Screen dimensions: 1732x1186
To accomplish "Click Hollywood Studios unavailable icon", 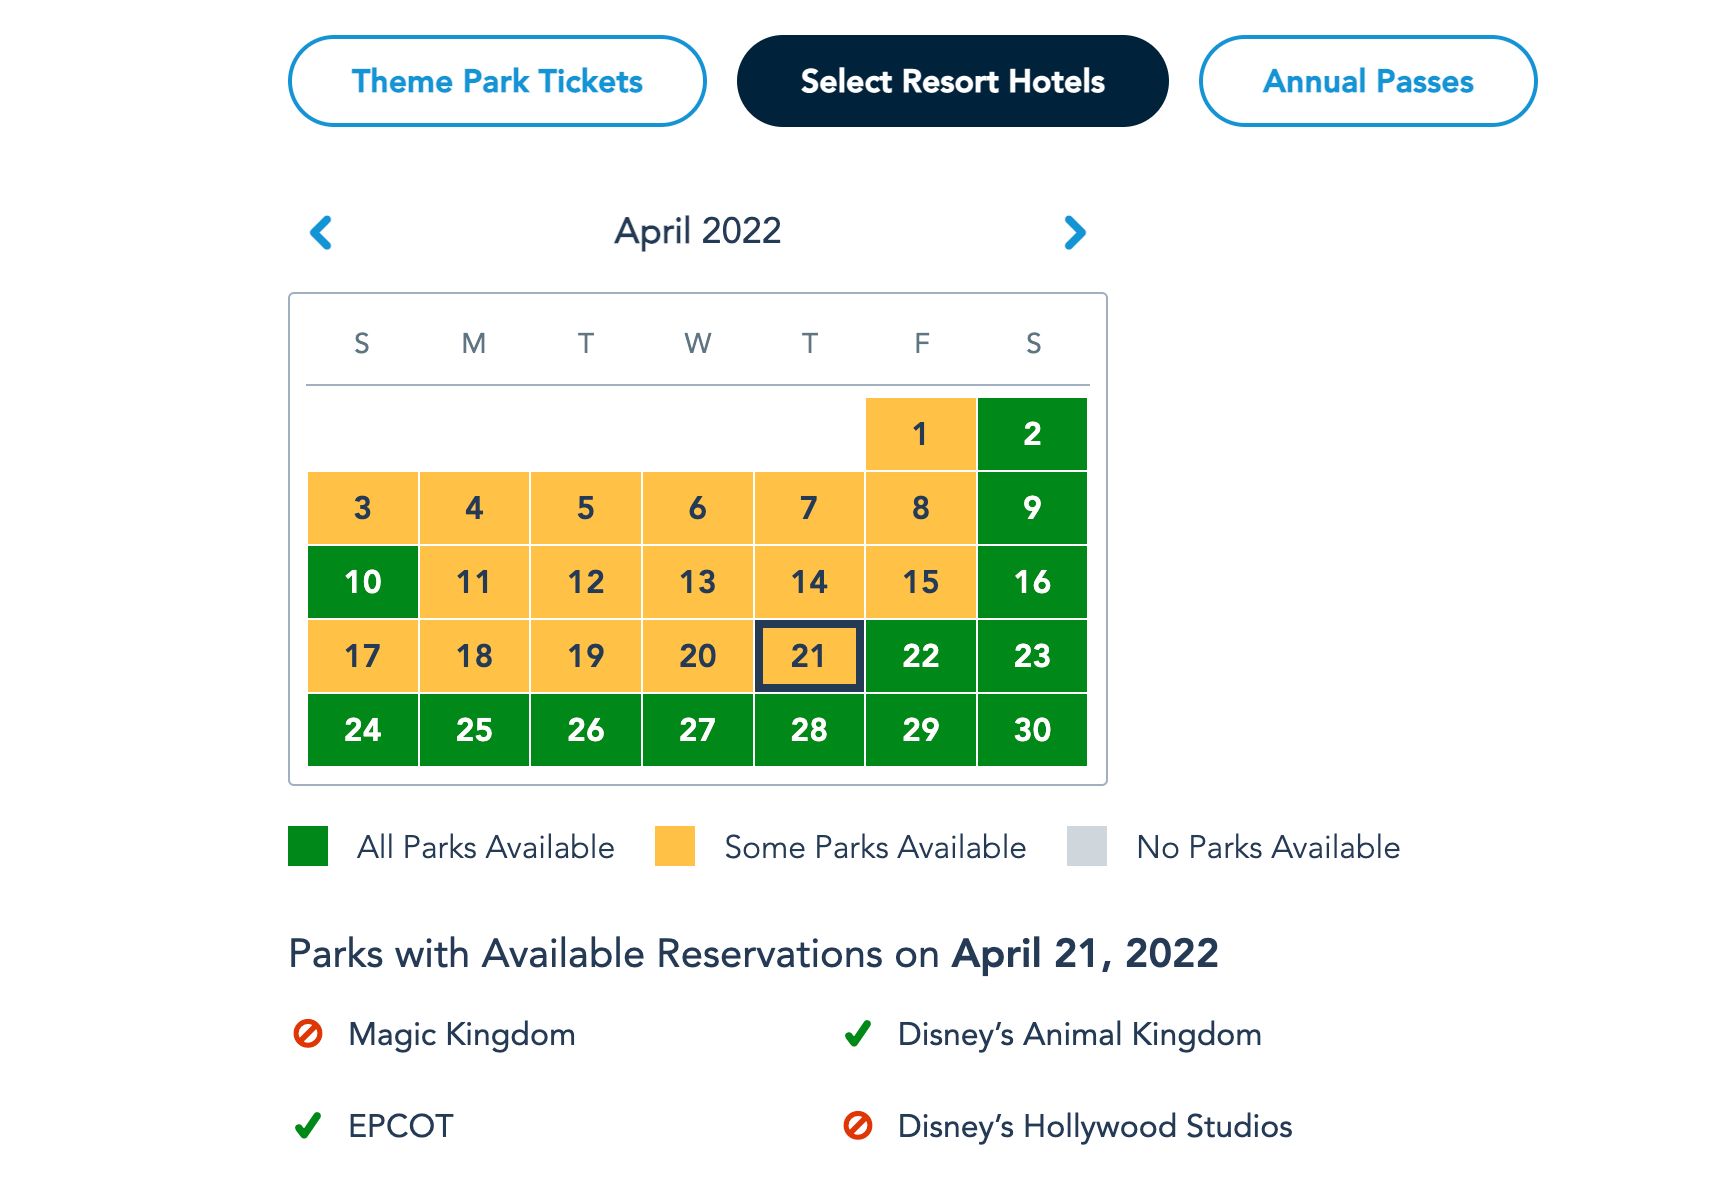I will (858, 1126).
